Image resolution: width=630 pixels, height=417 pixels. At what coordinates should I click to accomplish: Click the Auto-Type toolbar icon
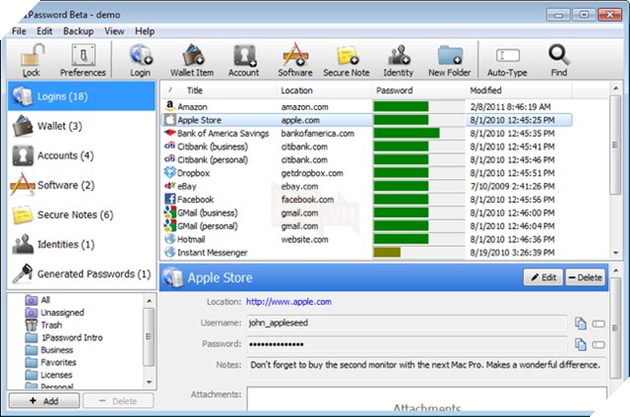506,58
